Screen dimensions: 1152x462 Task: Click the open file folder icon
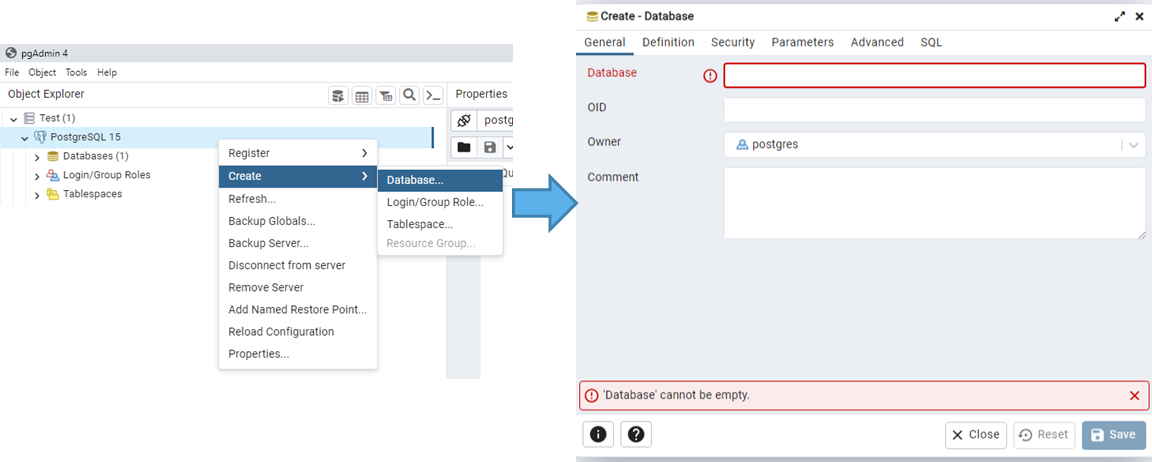click(x=464, y=147)
